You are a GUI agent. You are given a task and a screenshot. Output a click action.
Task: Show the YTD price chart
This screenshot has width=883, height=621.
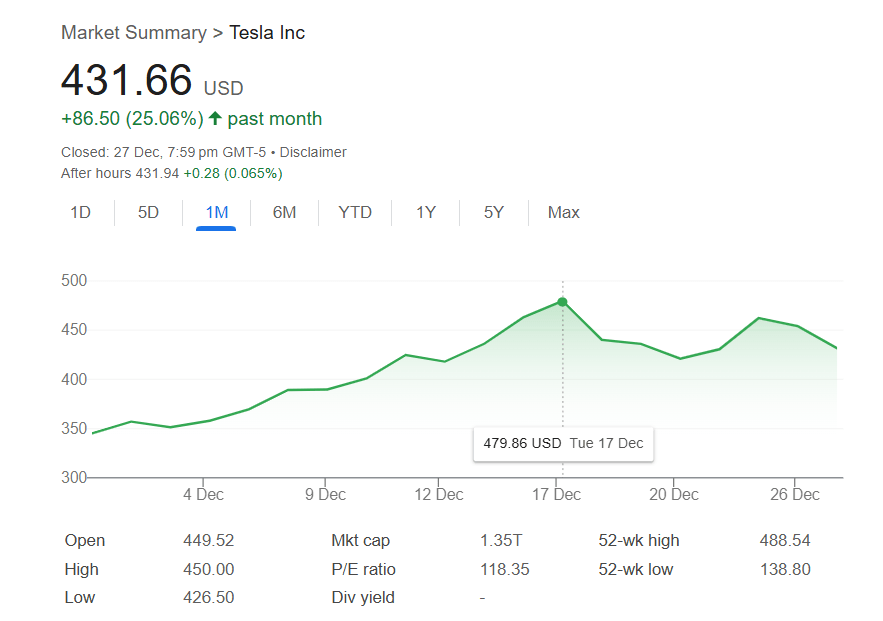(x=355, y=212)
